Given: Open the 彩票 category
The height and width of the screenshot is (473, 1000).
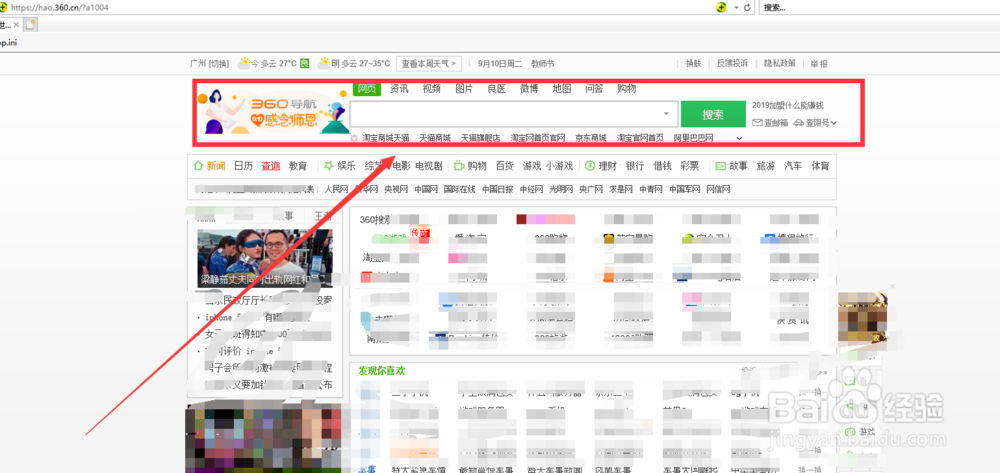Looking at the screenshot, I should [689, 166].
